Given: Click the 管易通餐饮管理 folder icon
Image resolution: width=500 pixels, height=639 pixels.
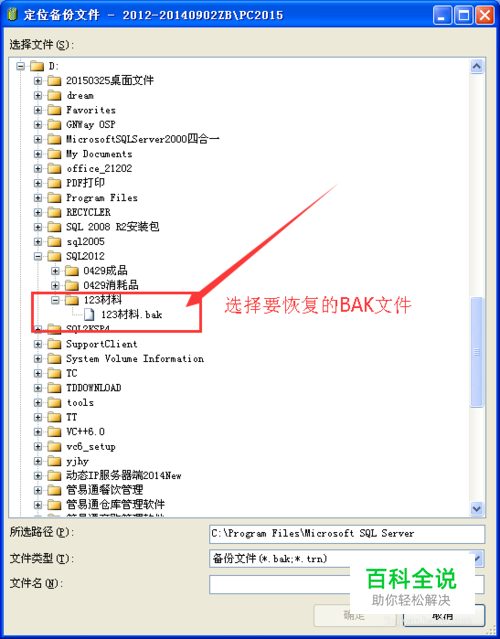Looking at the screenshot, I should (x=54, y=490).
